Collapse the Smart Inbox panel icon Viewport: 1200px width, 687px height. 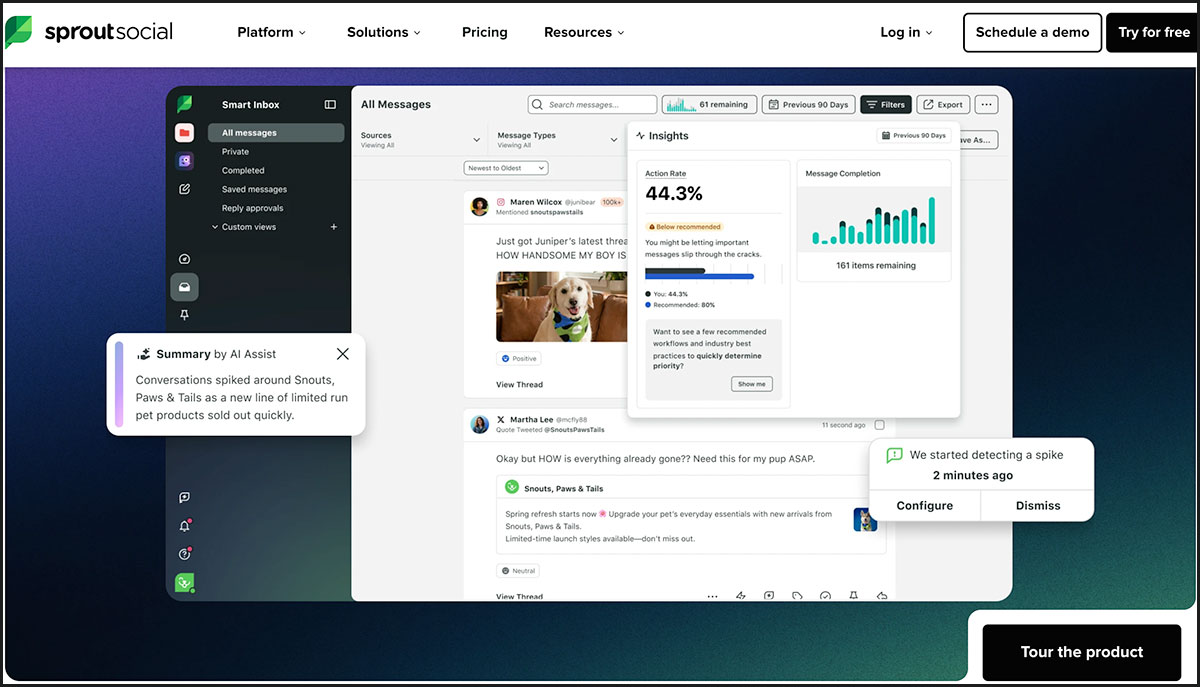pyautogui.click(x=330, y=104)
